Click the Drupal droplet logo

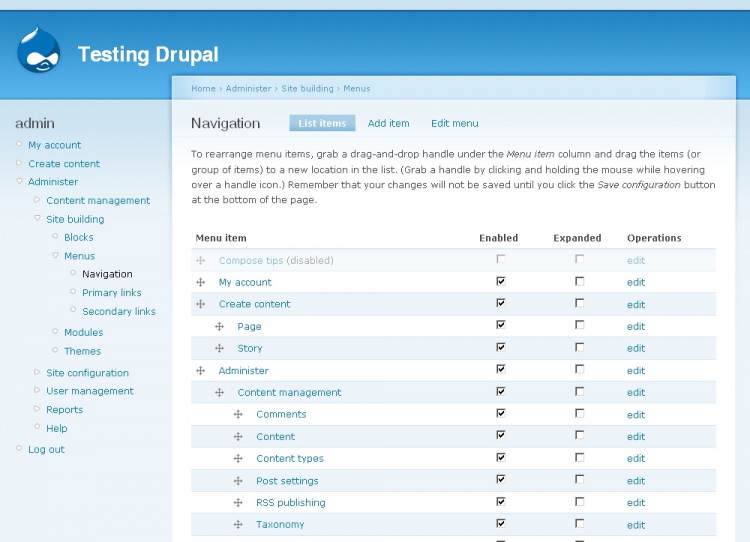pos(39,51)
